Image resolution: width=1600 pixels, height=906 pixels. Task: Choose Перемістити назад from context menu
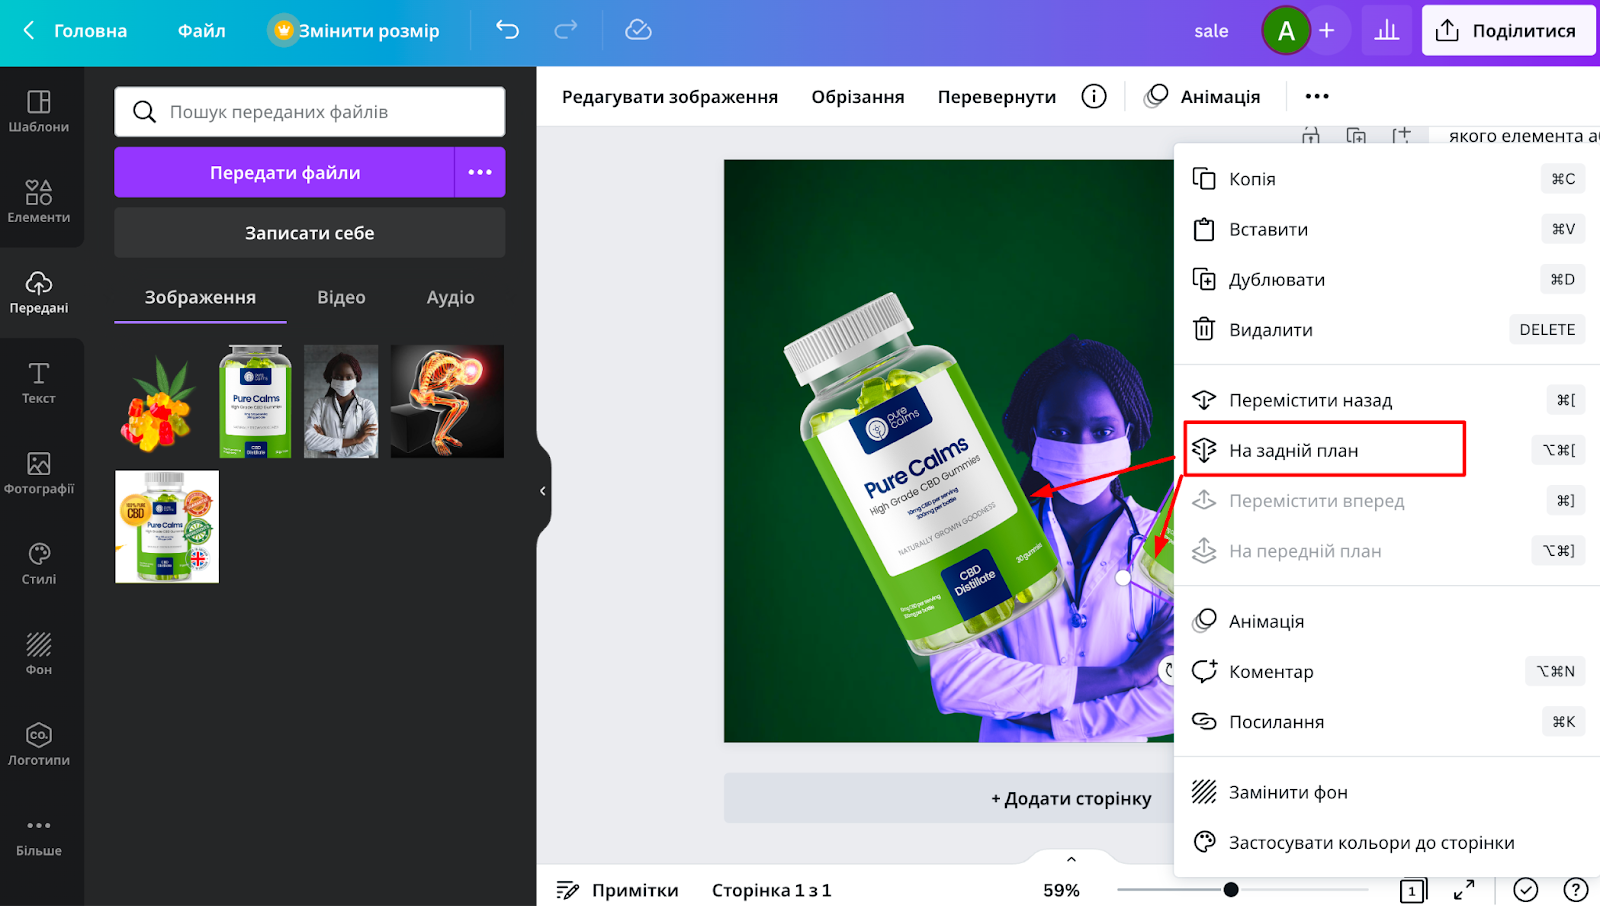tap(1387, 400)
